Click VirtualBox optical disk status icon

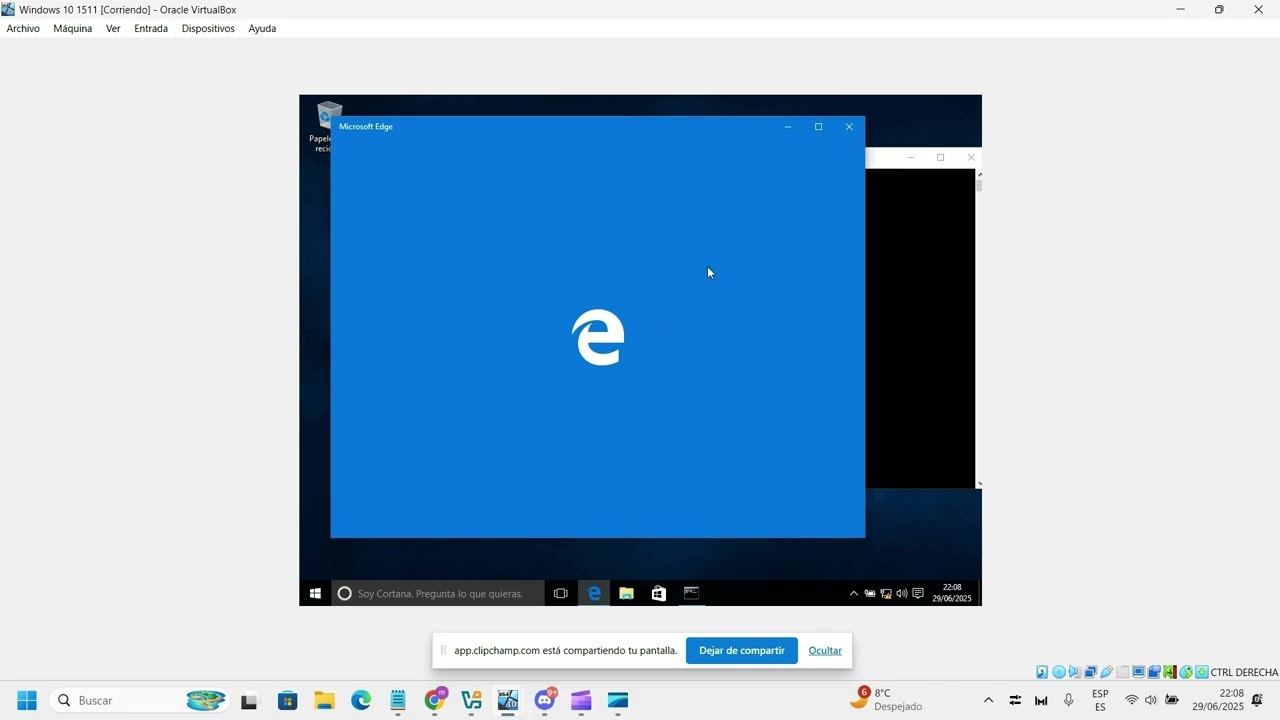[1059, 672]
